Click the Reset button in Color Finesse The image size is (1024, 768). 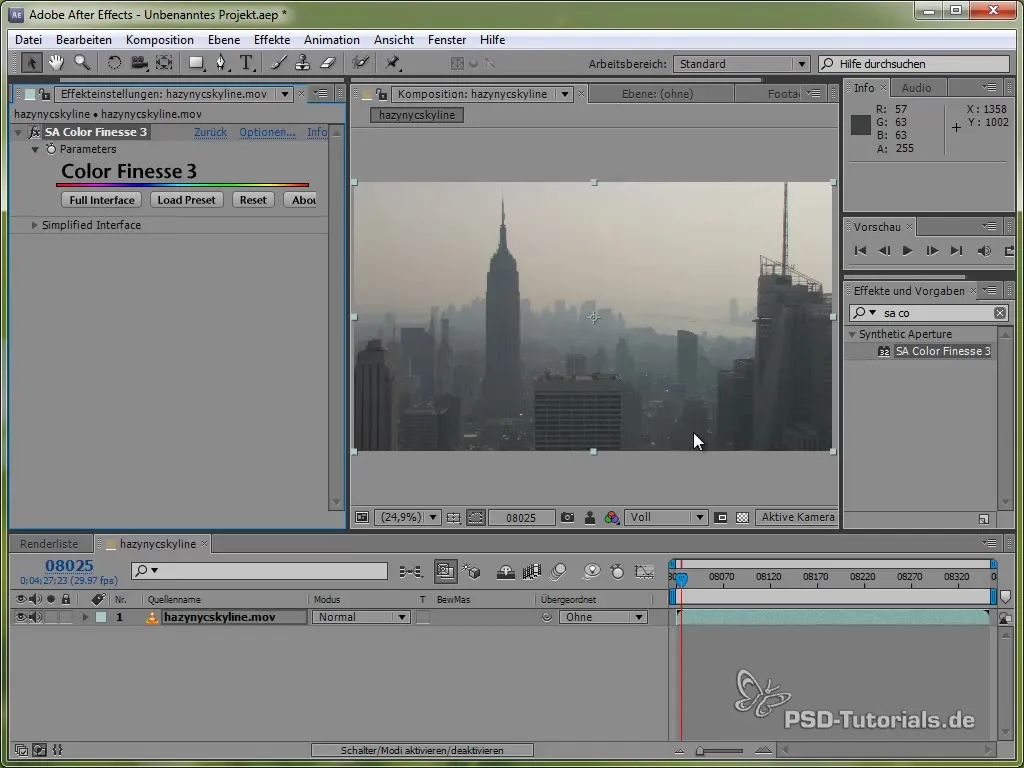[253, 200]
